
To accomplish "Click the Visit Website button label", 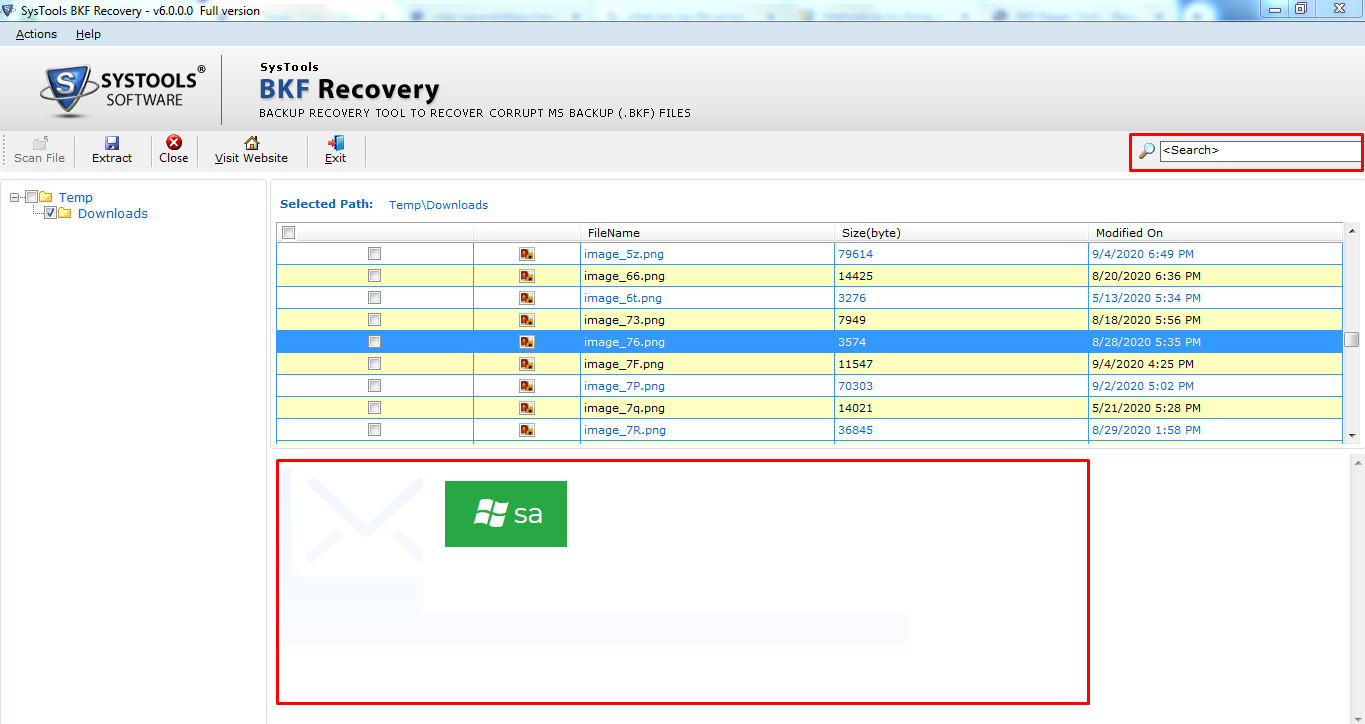I will pos(251,158).
